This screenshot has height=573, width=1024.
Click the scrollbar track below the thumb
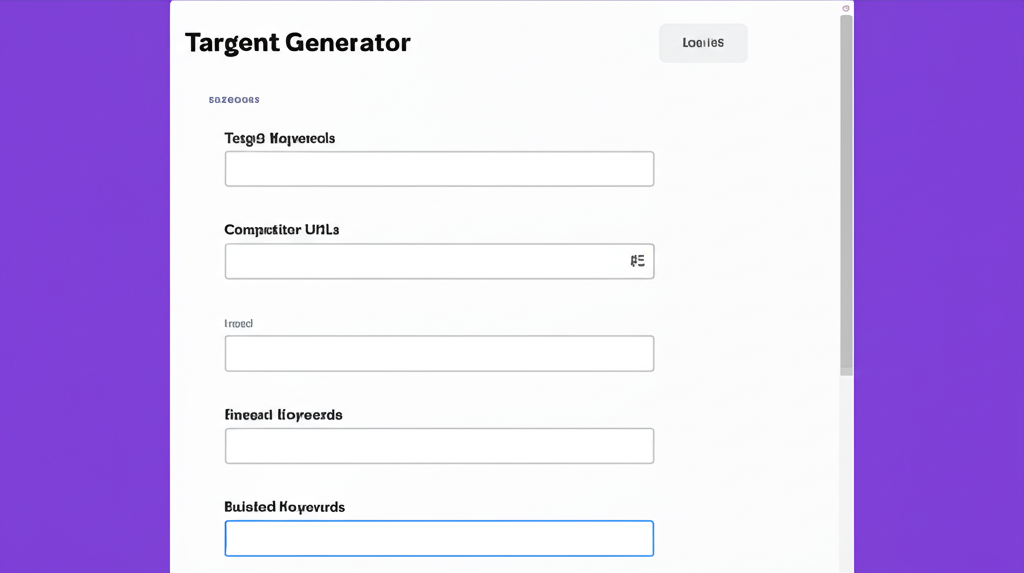click(x=846, y=470)
